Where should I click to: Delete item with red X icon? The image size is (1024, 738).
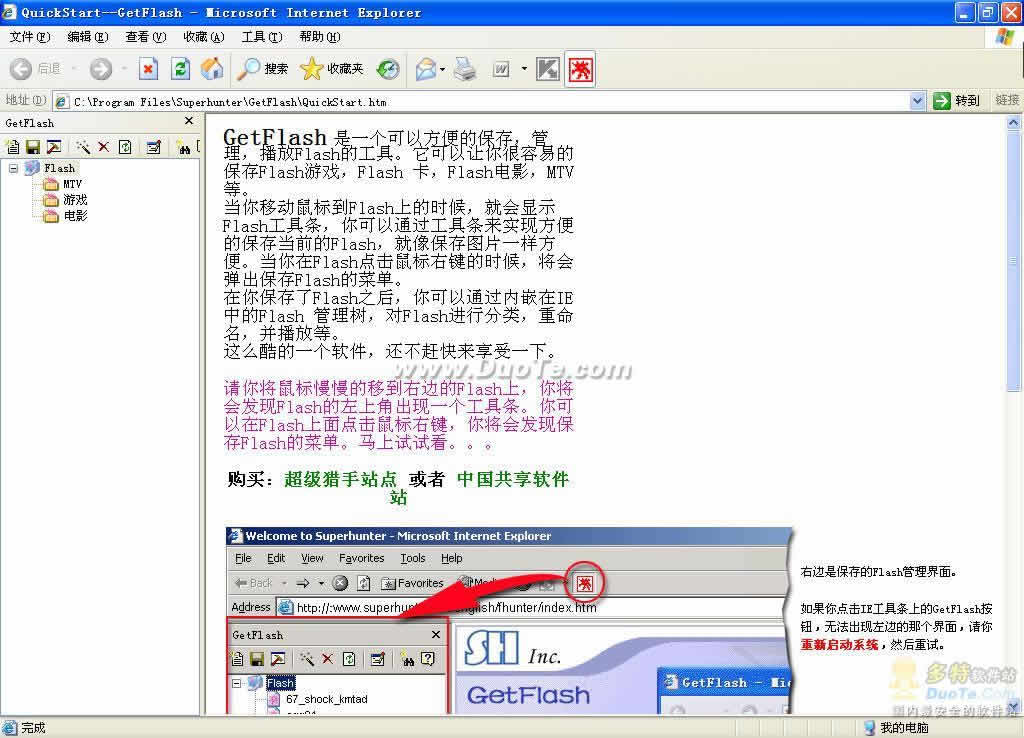click(x=104, y=147)
